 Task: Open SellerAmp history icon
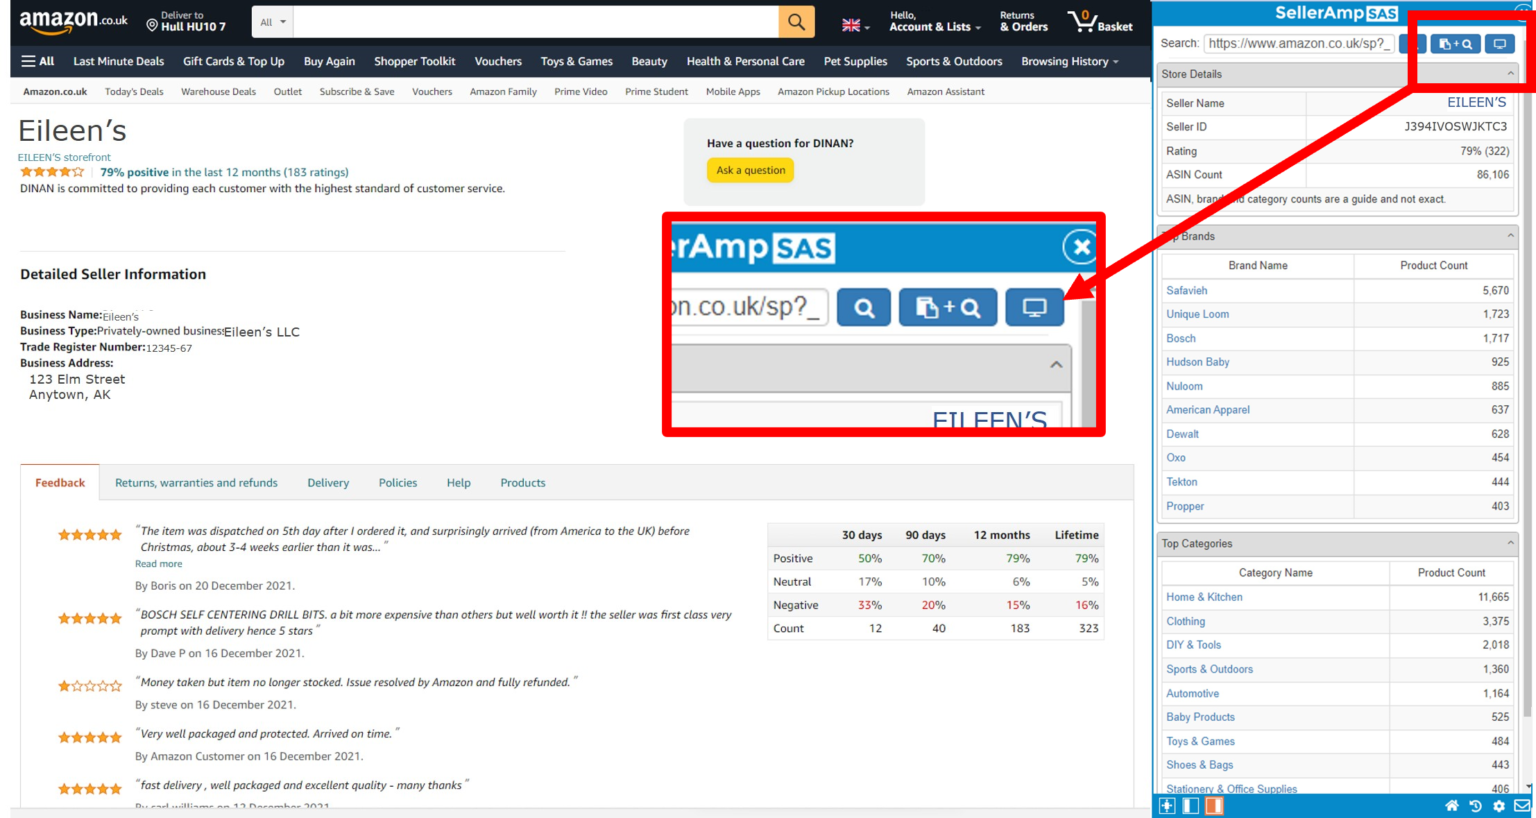(1475, 806)
